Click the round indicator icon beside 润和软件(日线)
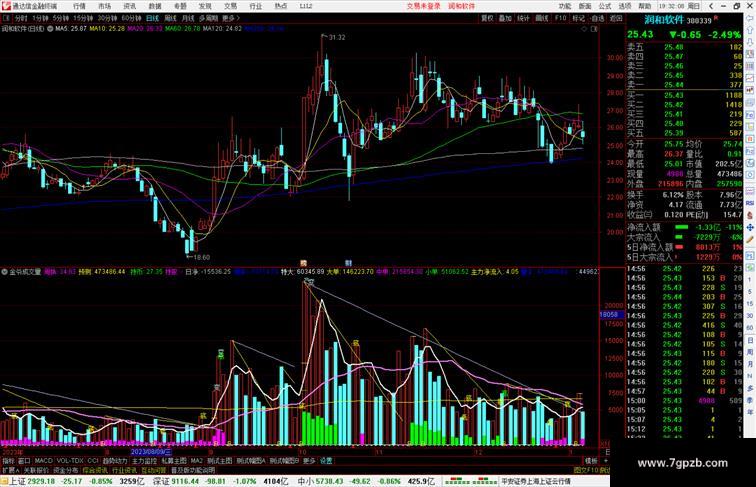This screenshot has height=487, width=756. click(50, 29)
